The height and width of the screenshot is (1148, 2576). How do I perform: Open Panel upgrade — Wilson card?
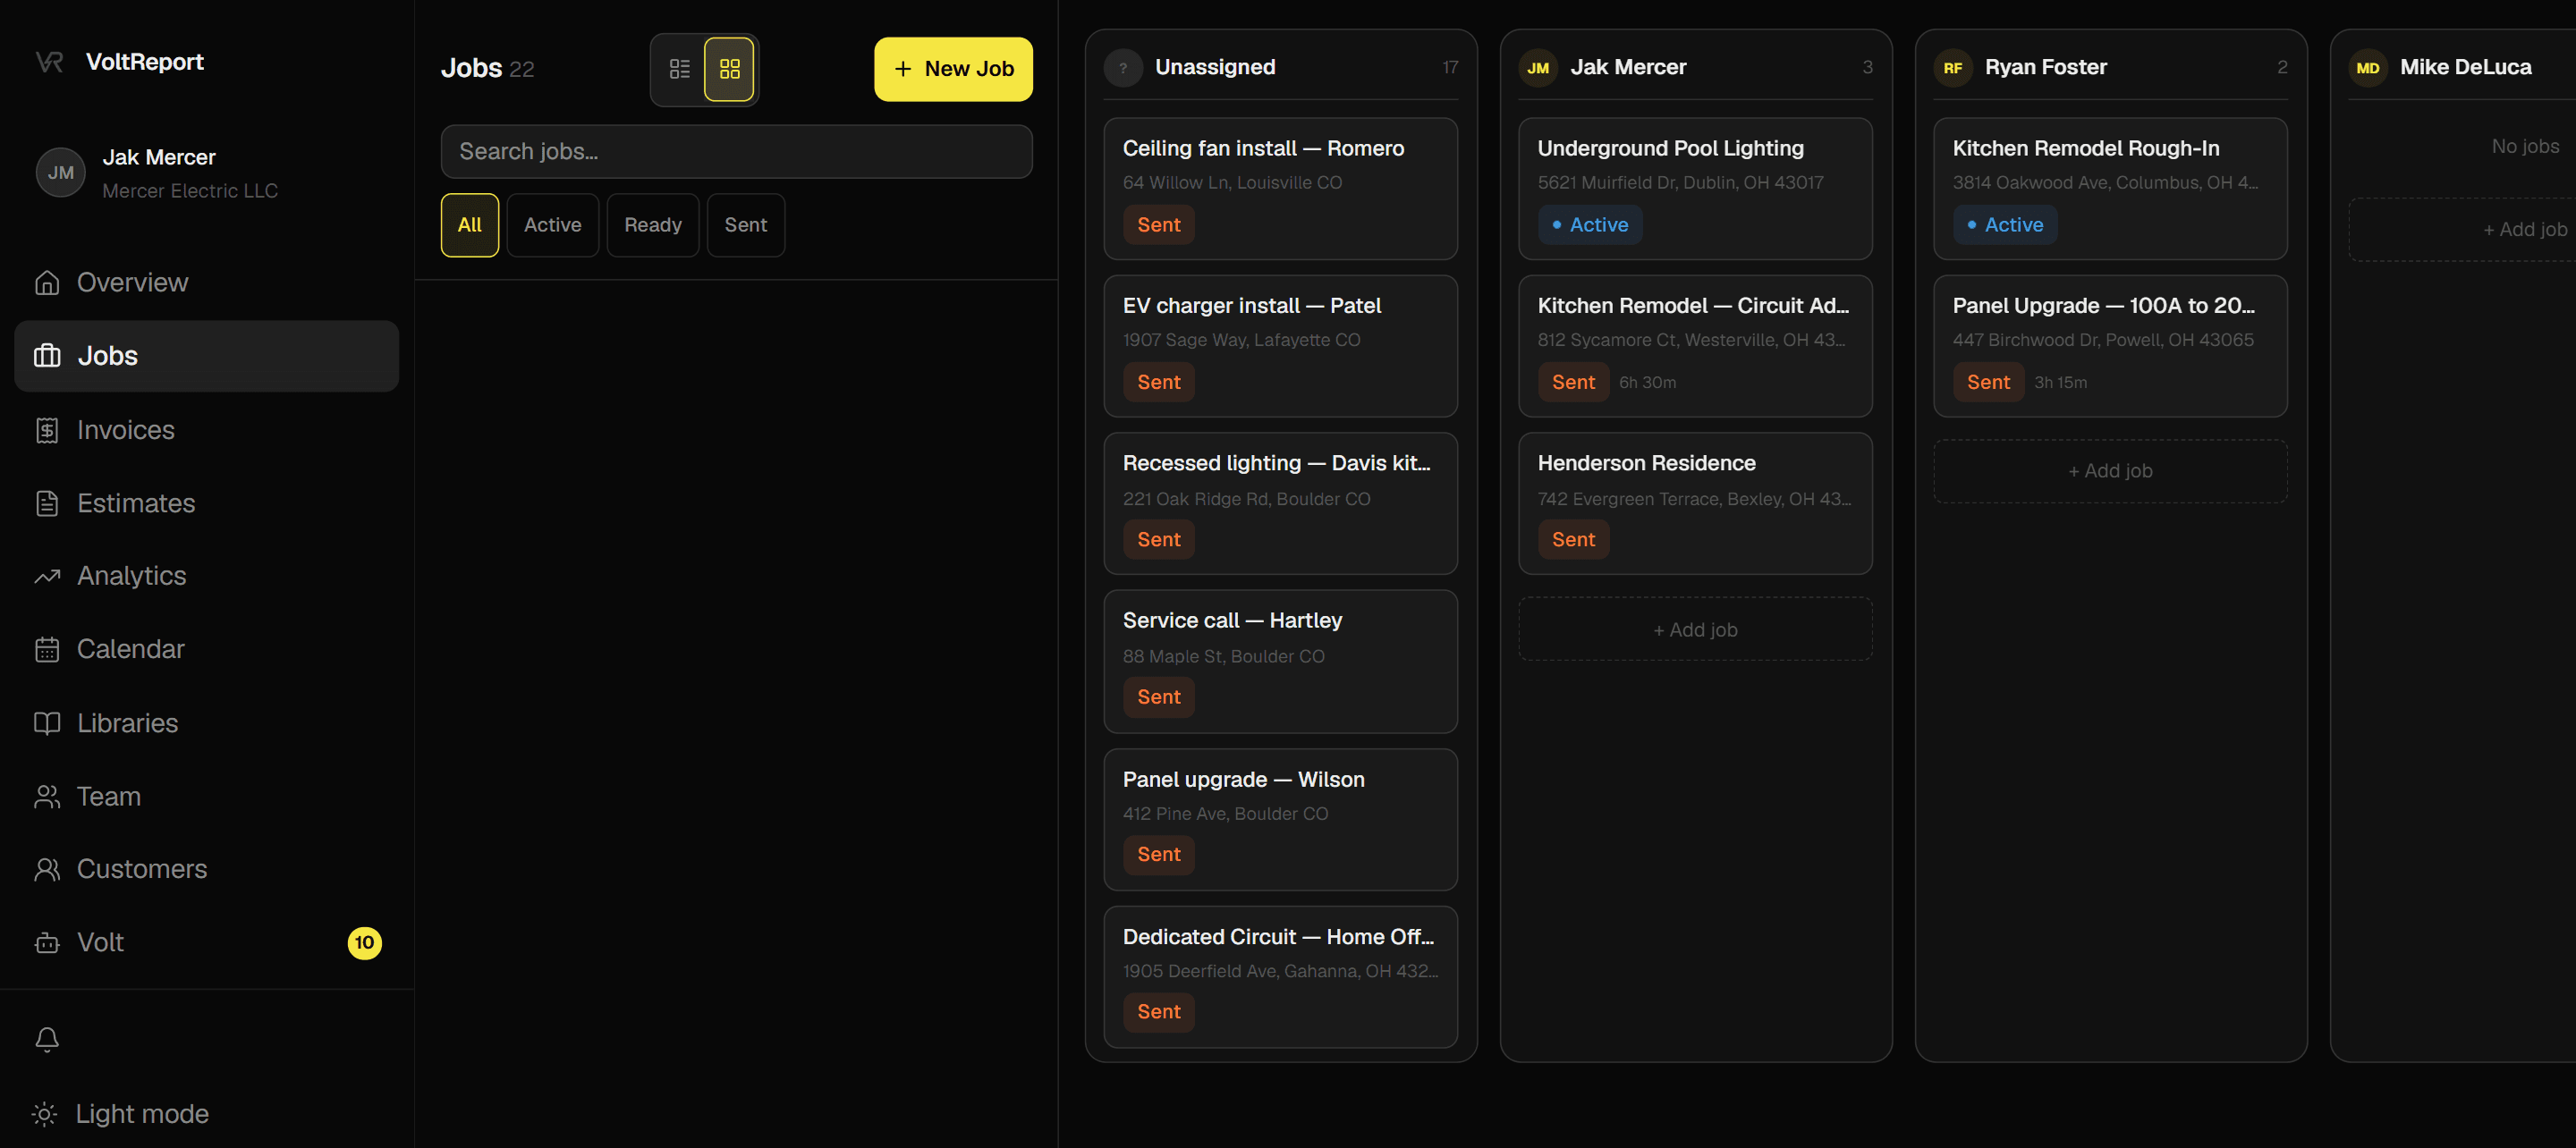coord(1281,820)
